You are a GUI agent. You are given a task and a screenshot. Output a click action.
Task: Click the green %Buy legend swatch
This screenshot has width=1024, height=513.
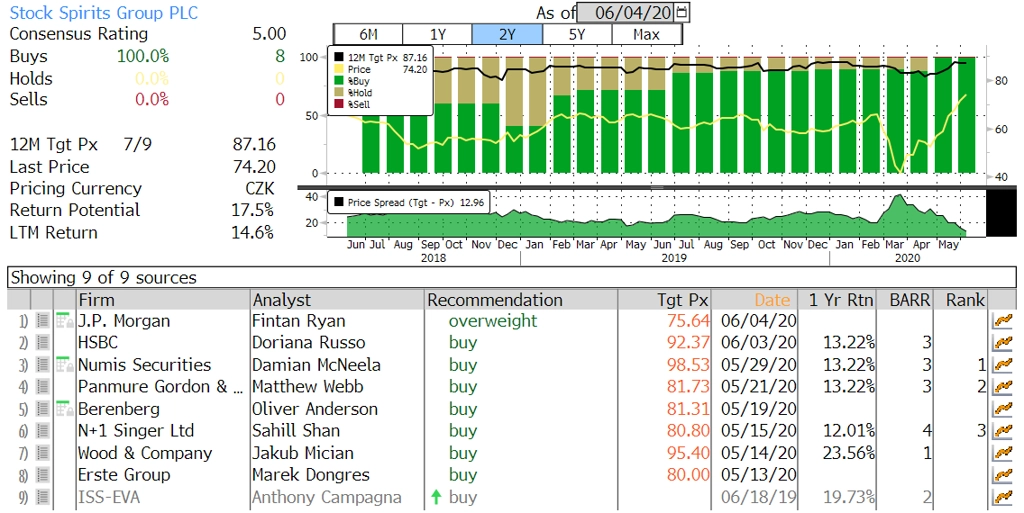tap(338, 81)
